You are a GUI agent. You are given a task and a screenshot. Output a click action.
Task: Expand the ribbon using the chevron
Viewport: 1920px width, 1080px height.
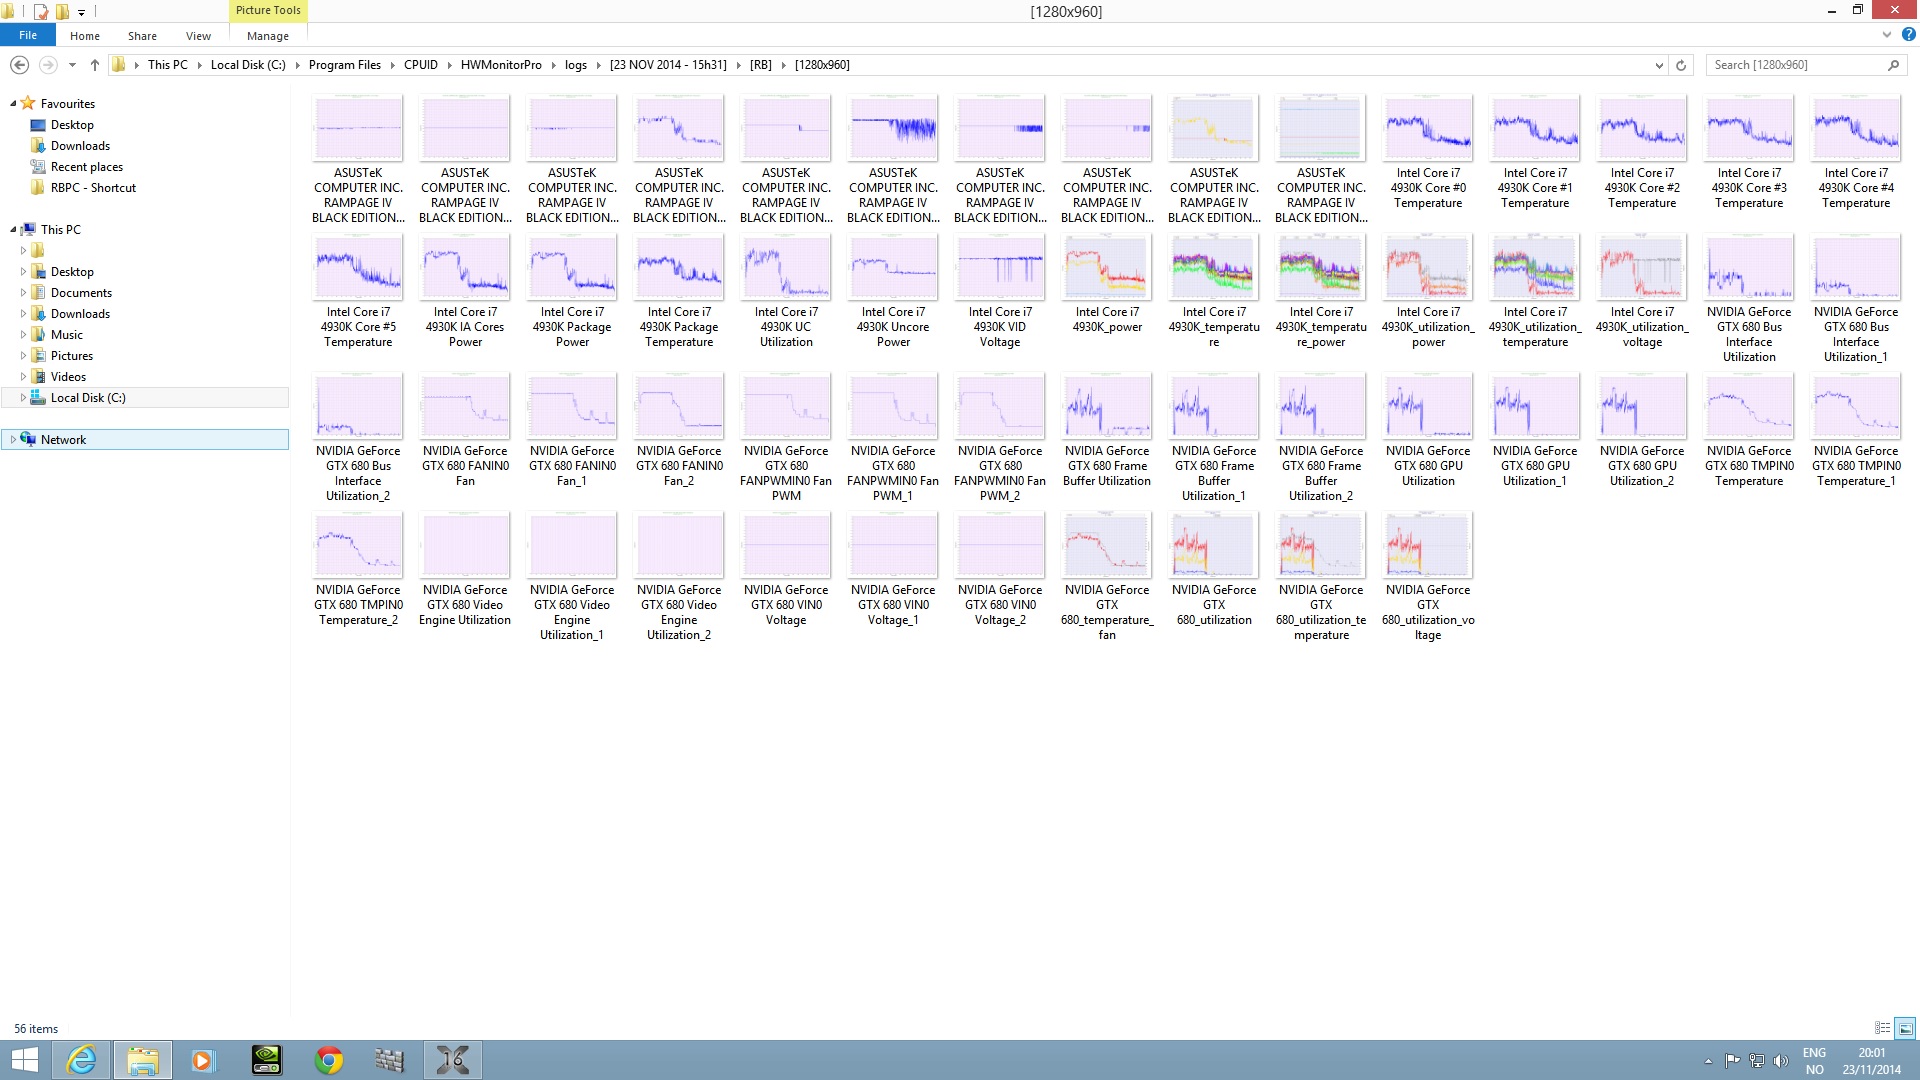[x=1887, y=35]
